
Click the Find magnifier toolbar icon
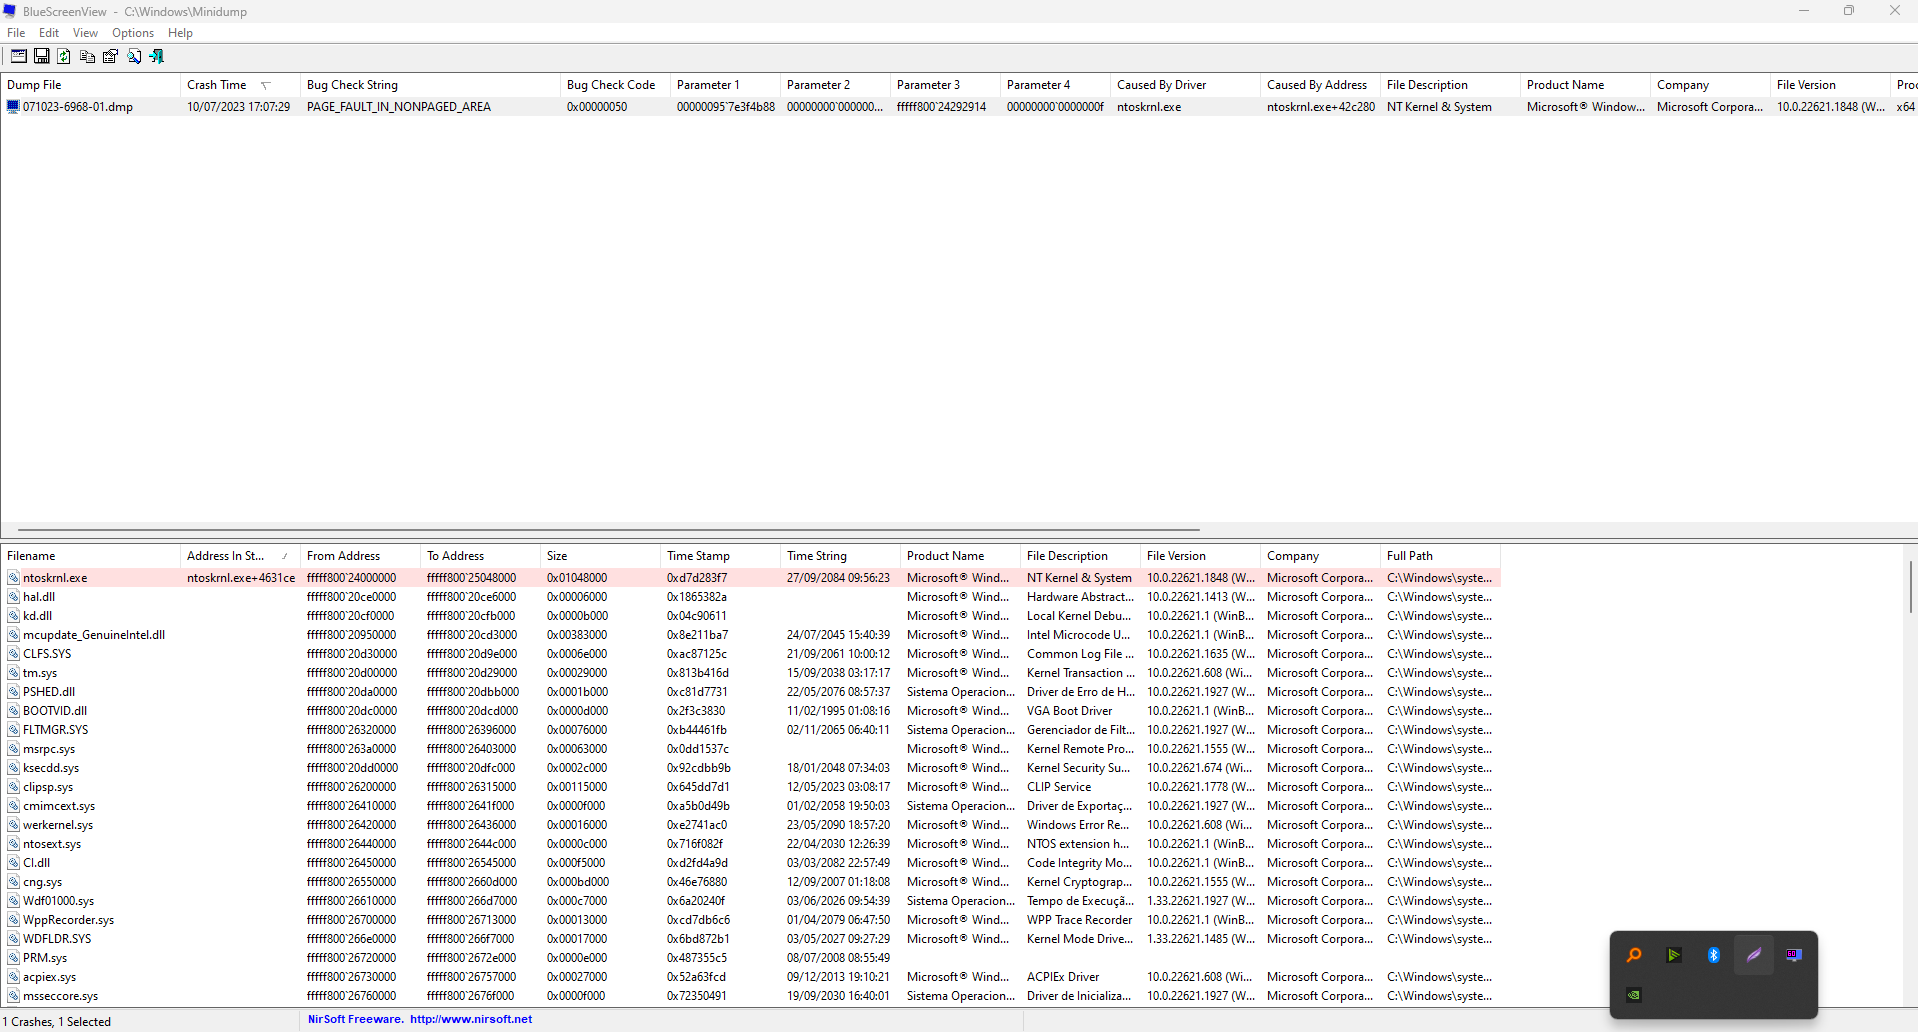click(x=134, y=56)
